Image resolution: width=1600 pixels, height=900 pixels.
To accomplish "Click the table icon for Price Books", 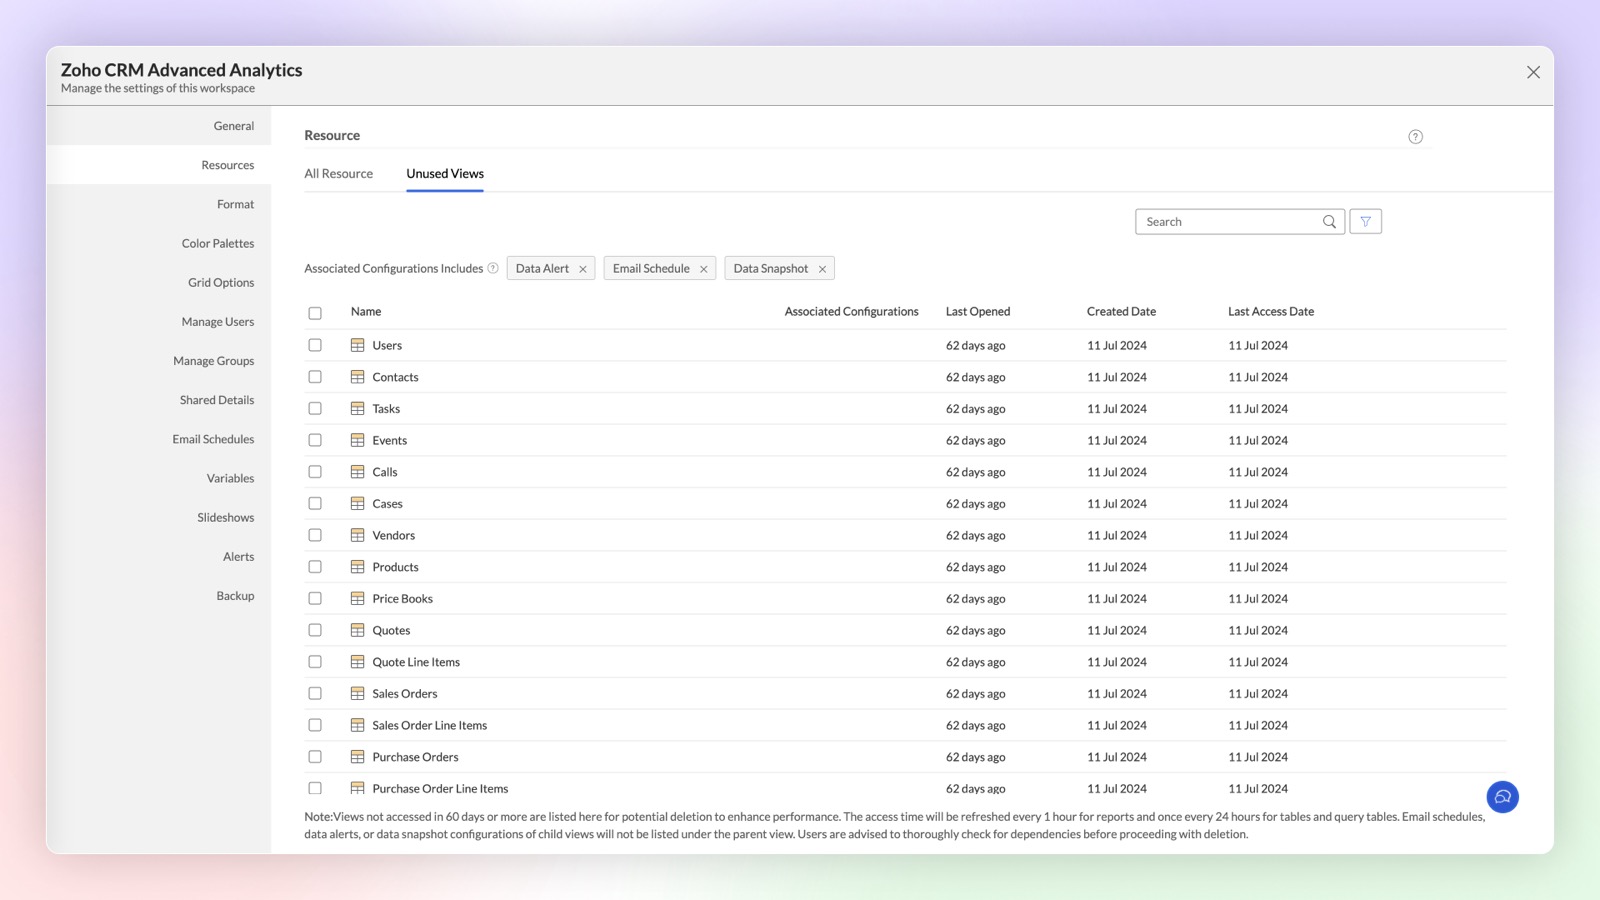I will pos(357,598).
